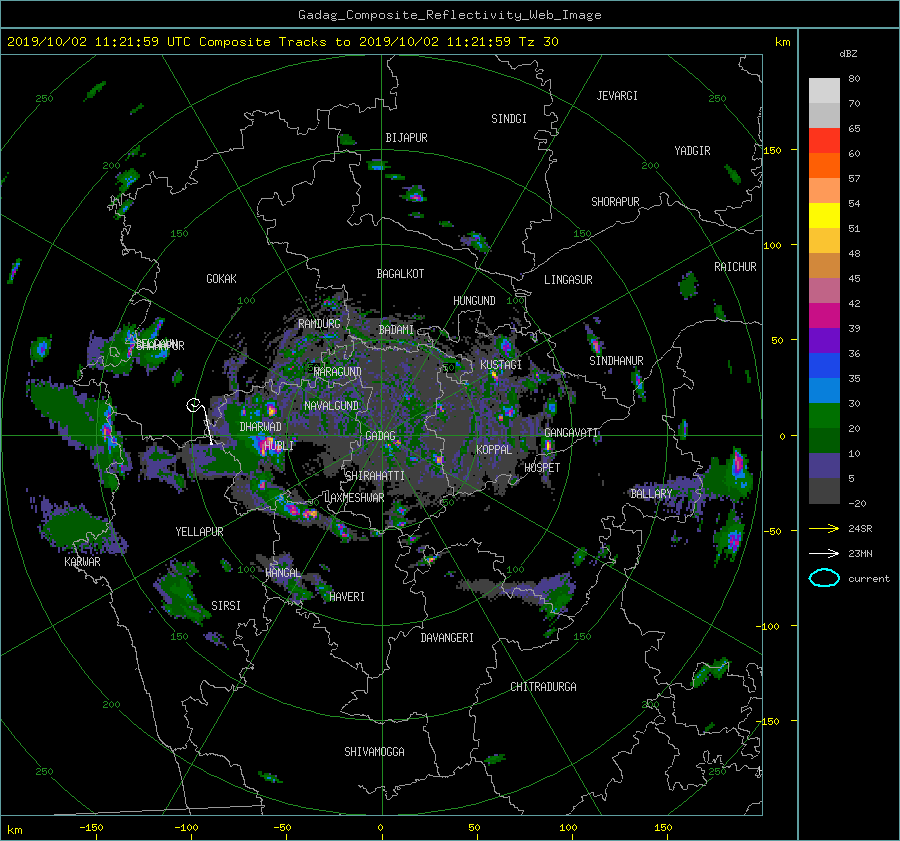Click the HAVERI city label
This screenshot has height=841, width=900.
pyautogui.click(x=347, y=597)
